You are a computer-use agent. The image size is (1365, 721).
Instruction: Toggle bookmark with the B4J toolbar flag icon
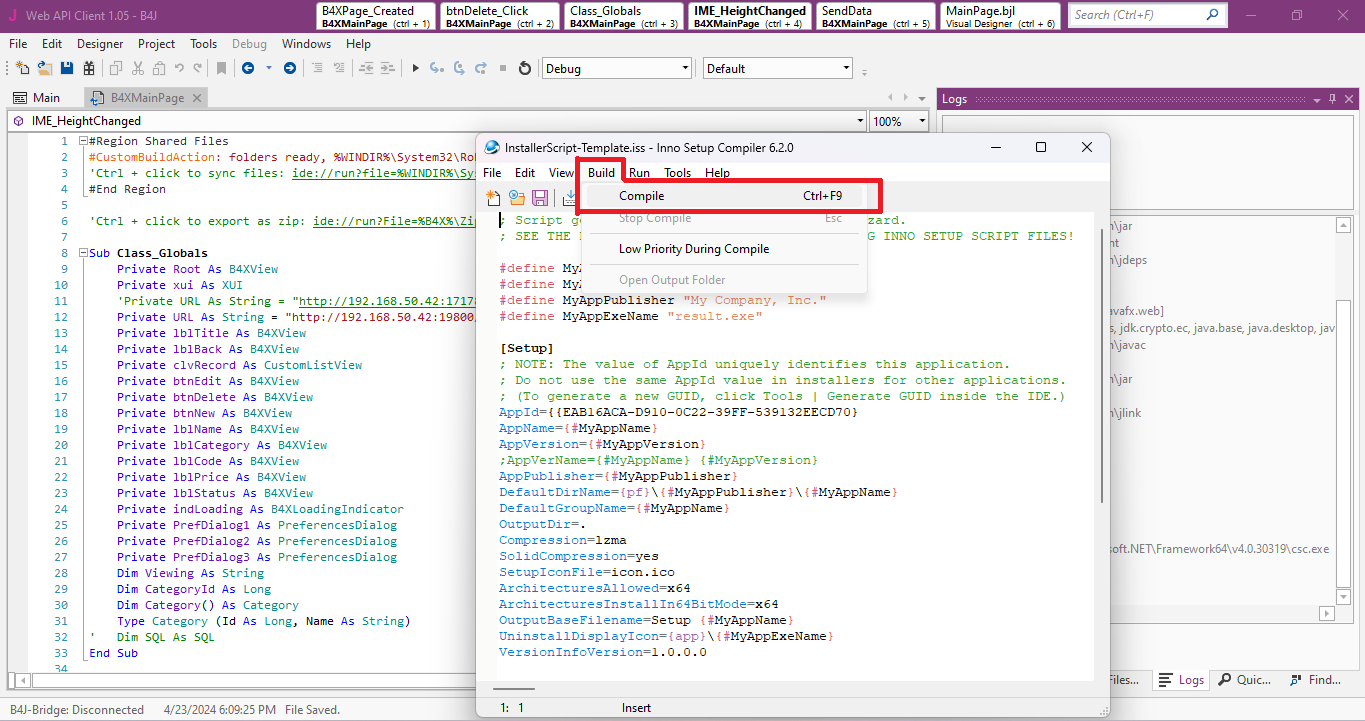221,68
